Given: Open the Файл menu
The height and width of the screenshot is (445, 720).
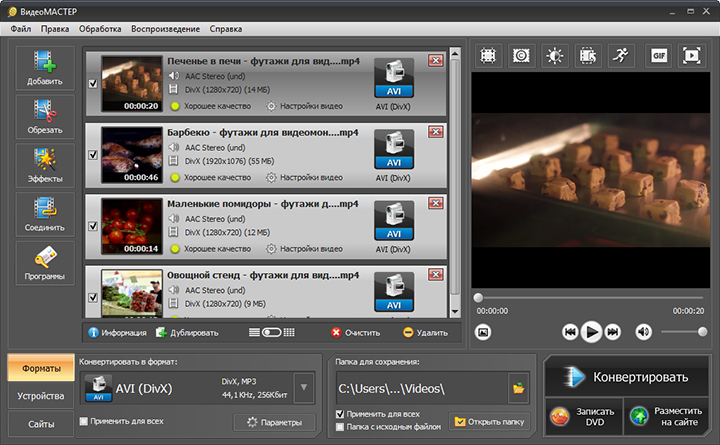Looking at the screenshot, I should click(x=21, y=29).
